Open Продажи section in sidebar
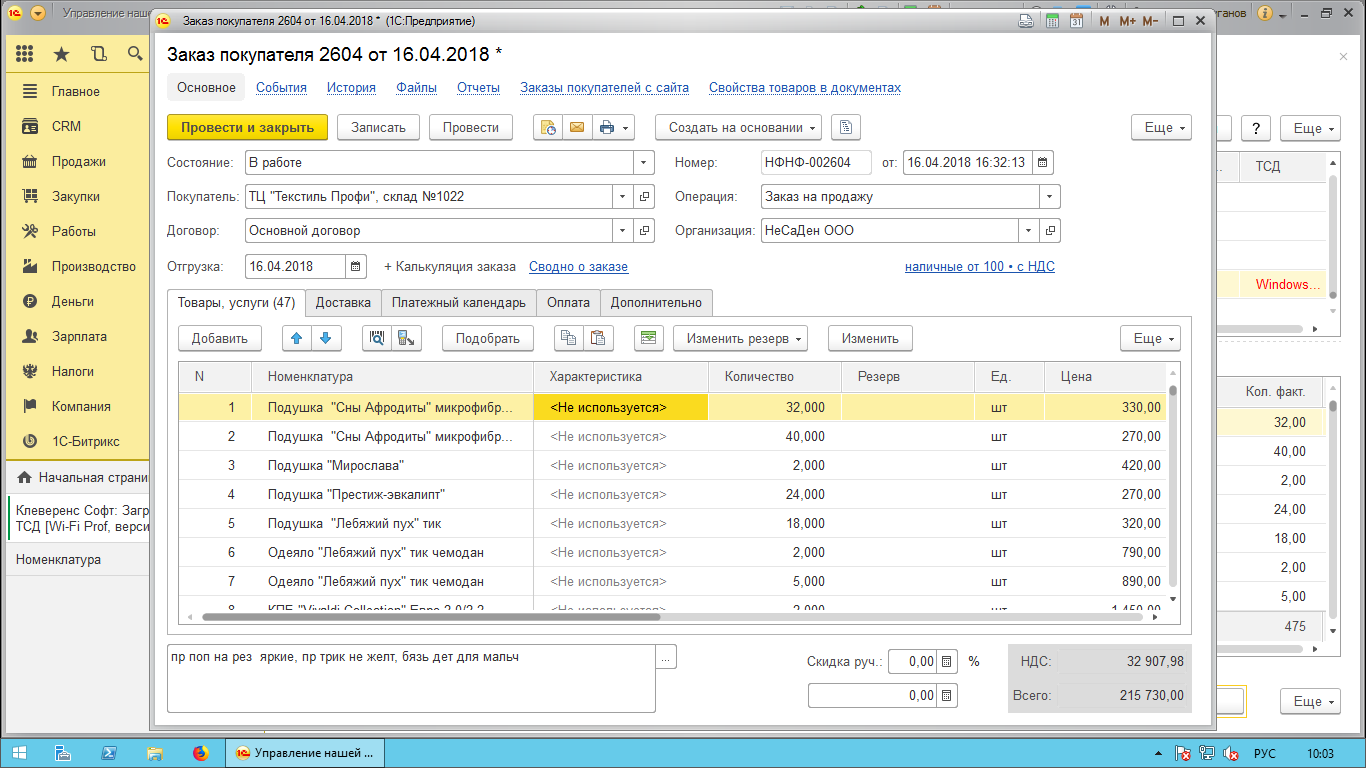 coord(78,161)
